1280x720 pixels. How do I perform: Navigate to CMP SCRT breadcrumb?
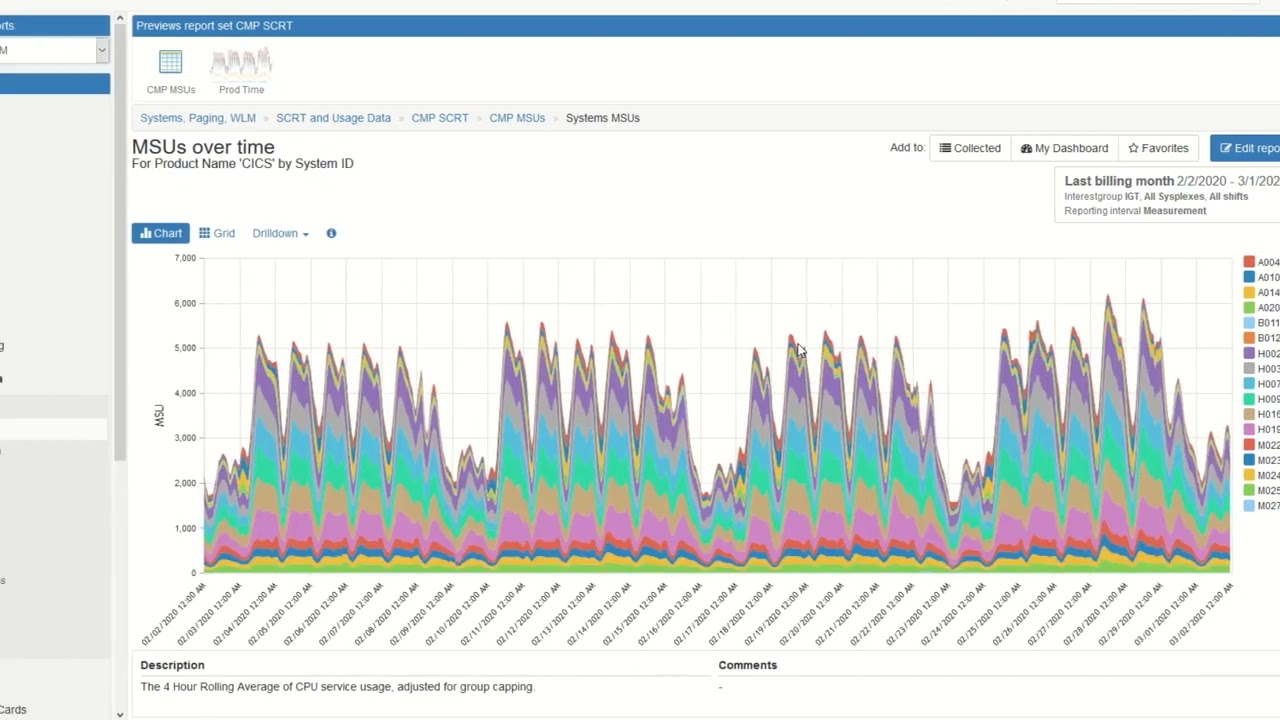[x=440, y=118]
